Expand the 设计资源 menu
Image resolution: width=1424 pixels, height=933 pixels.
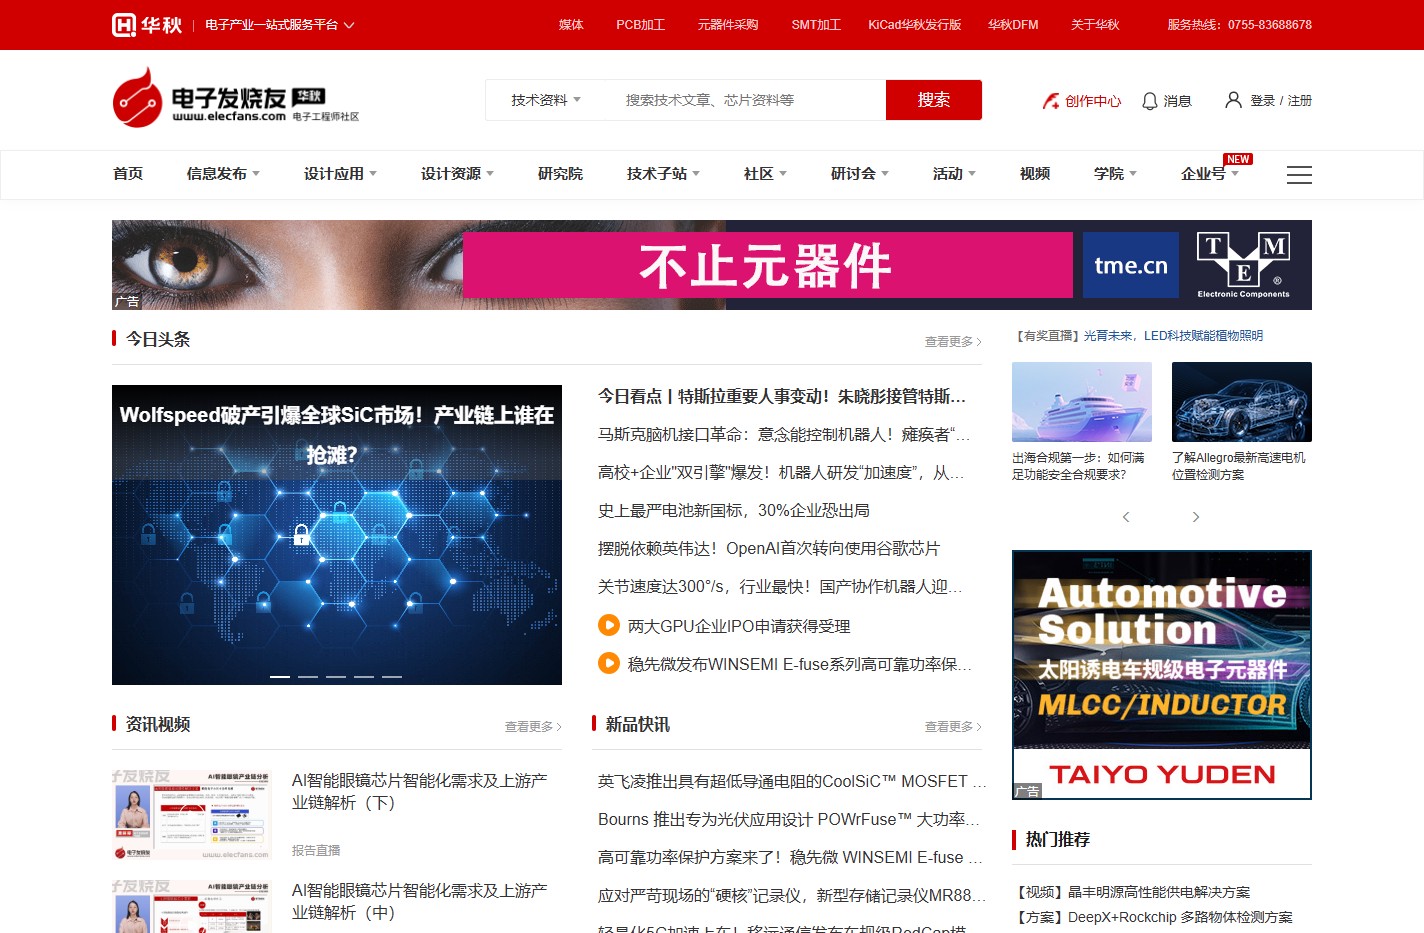tap(457, 174)
